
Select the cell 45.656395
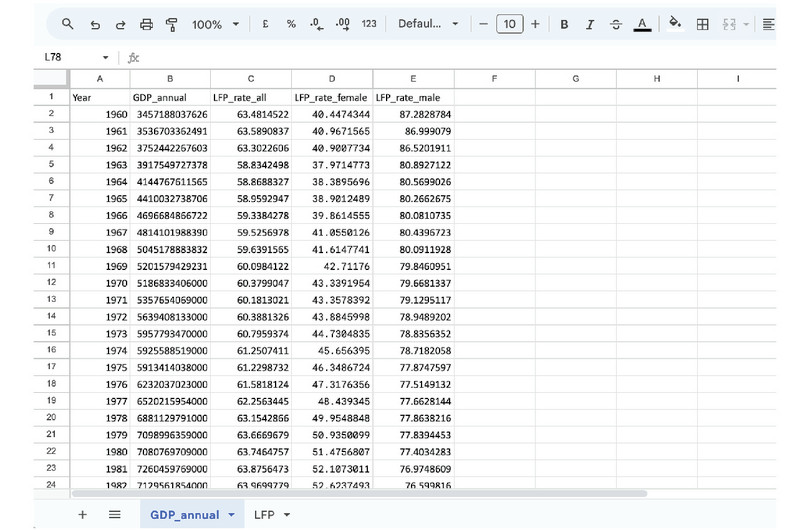point(332,350)
